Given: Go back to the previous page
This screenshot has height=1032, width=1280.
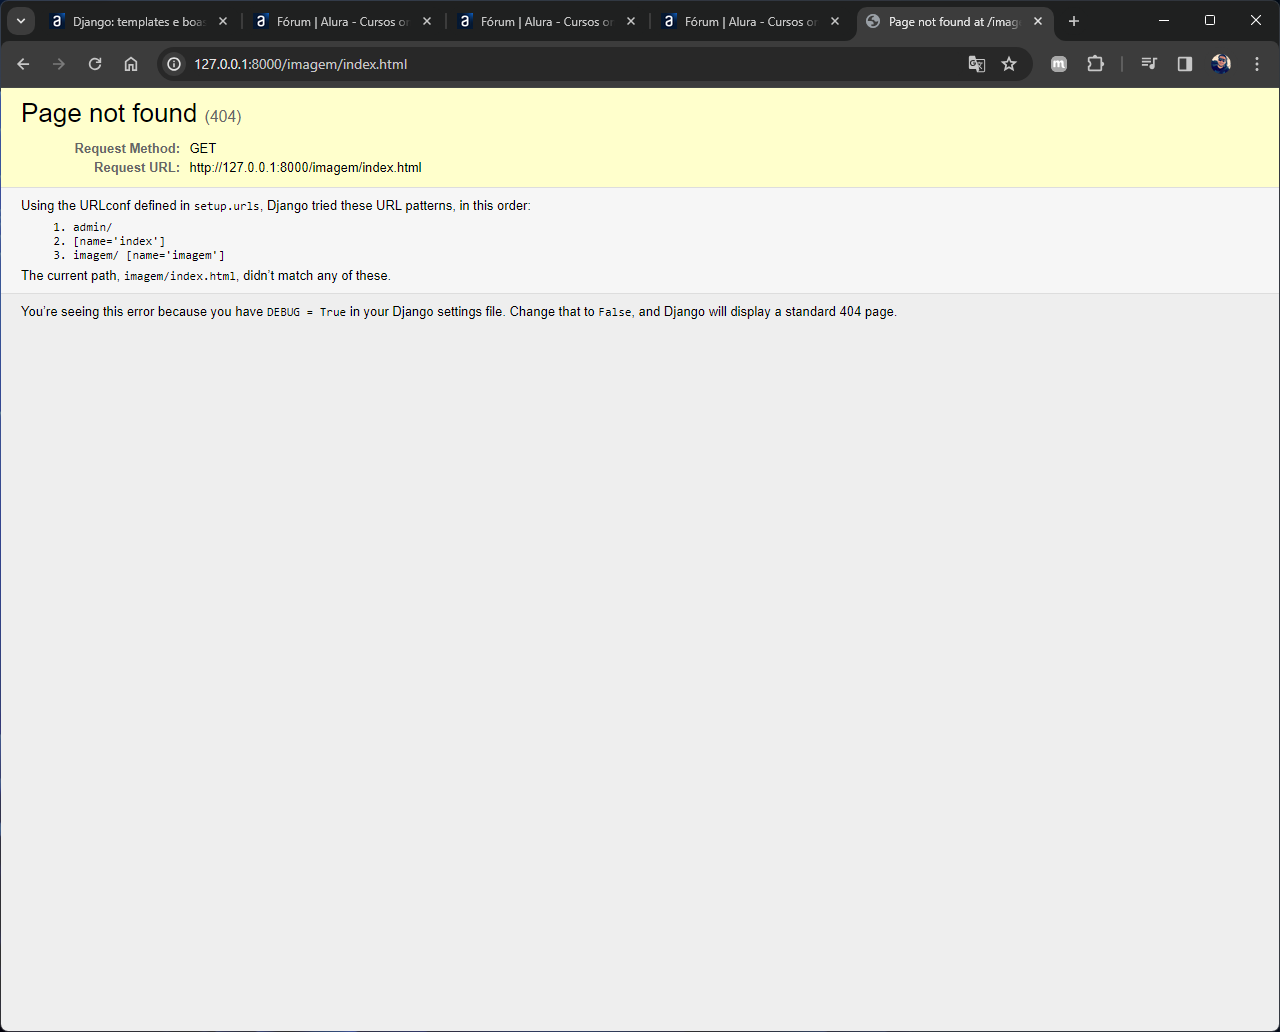Looking at the screenshot, I should pyautogui.click(x=23, y=64).
